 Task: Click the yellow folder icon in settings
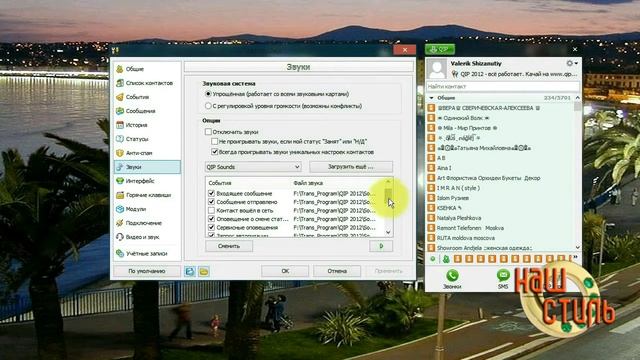coord(204,271)
